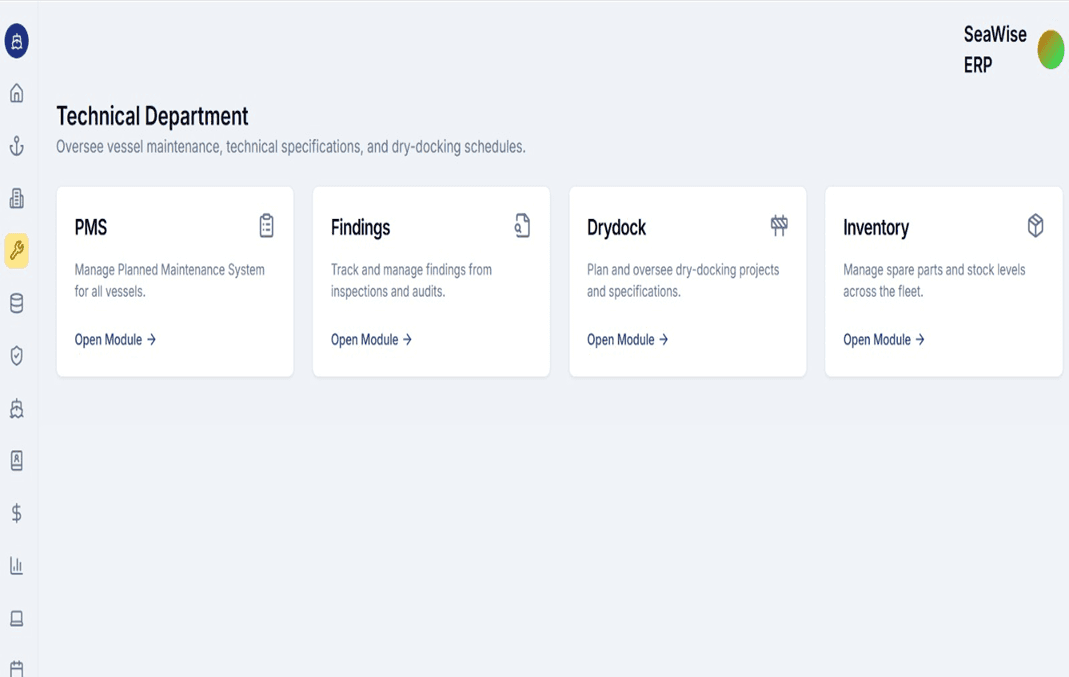Click the document icon on the Findings card
This screenshot has width=1069, height=677.
point(521,226)
